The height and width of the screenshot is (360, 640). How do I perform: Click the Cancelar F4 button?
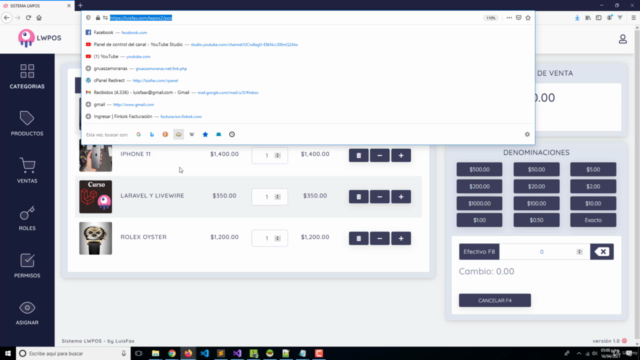495,300
